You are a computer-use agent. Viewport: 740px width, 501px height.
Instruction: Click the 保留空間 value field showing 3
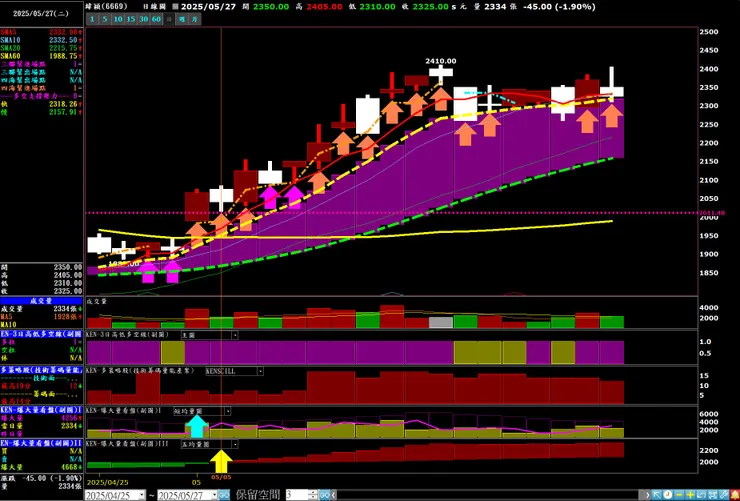click(296, 495)
